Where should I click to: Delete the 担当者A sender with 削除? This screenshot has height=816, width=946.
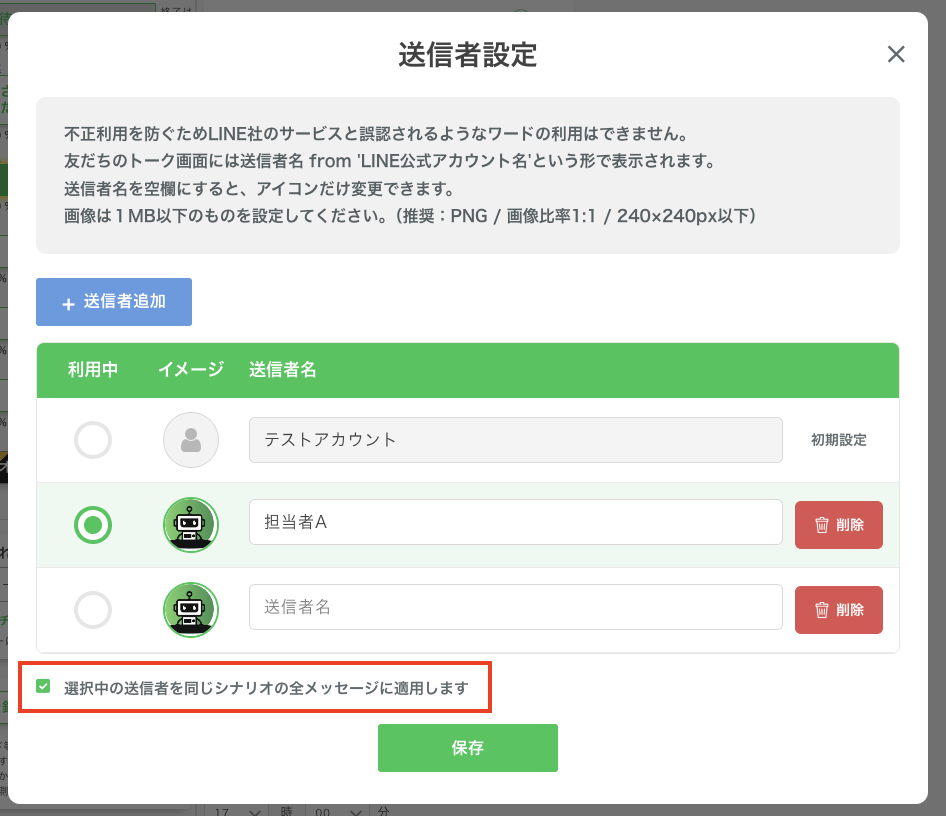coord(838,525)
